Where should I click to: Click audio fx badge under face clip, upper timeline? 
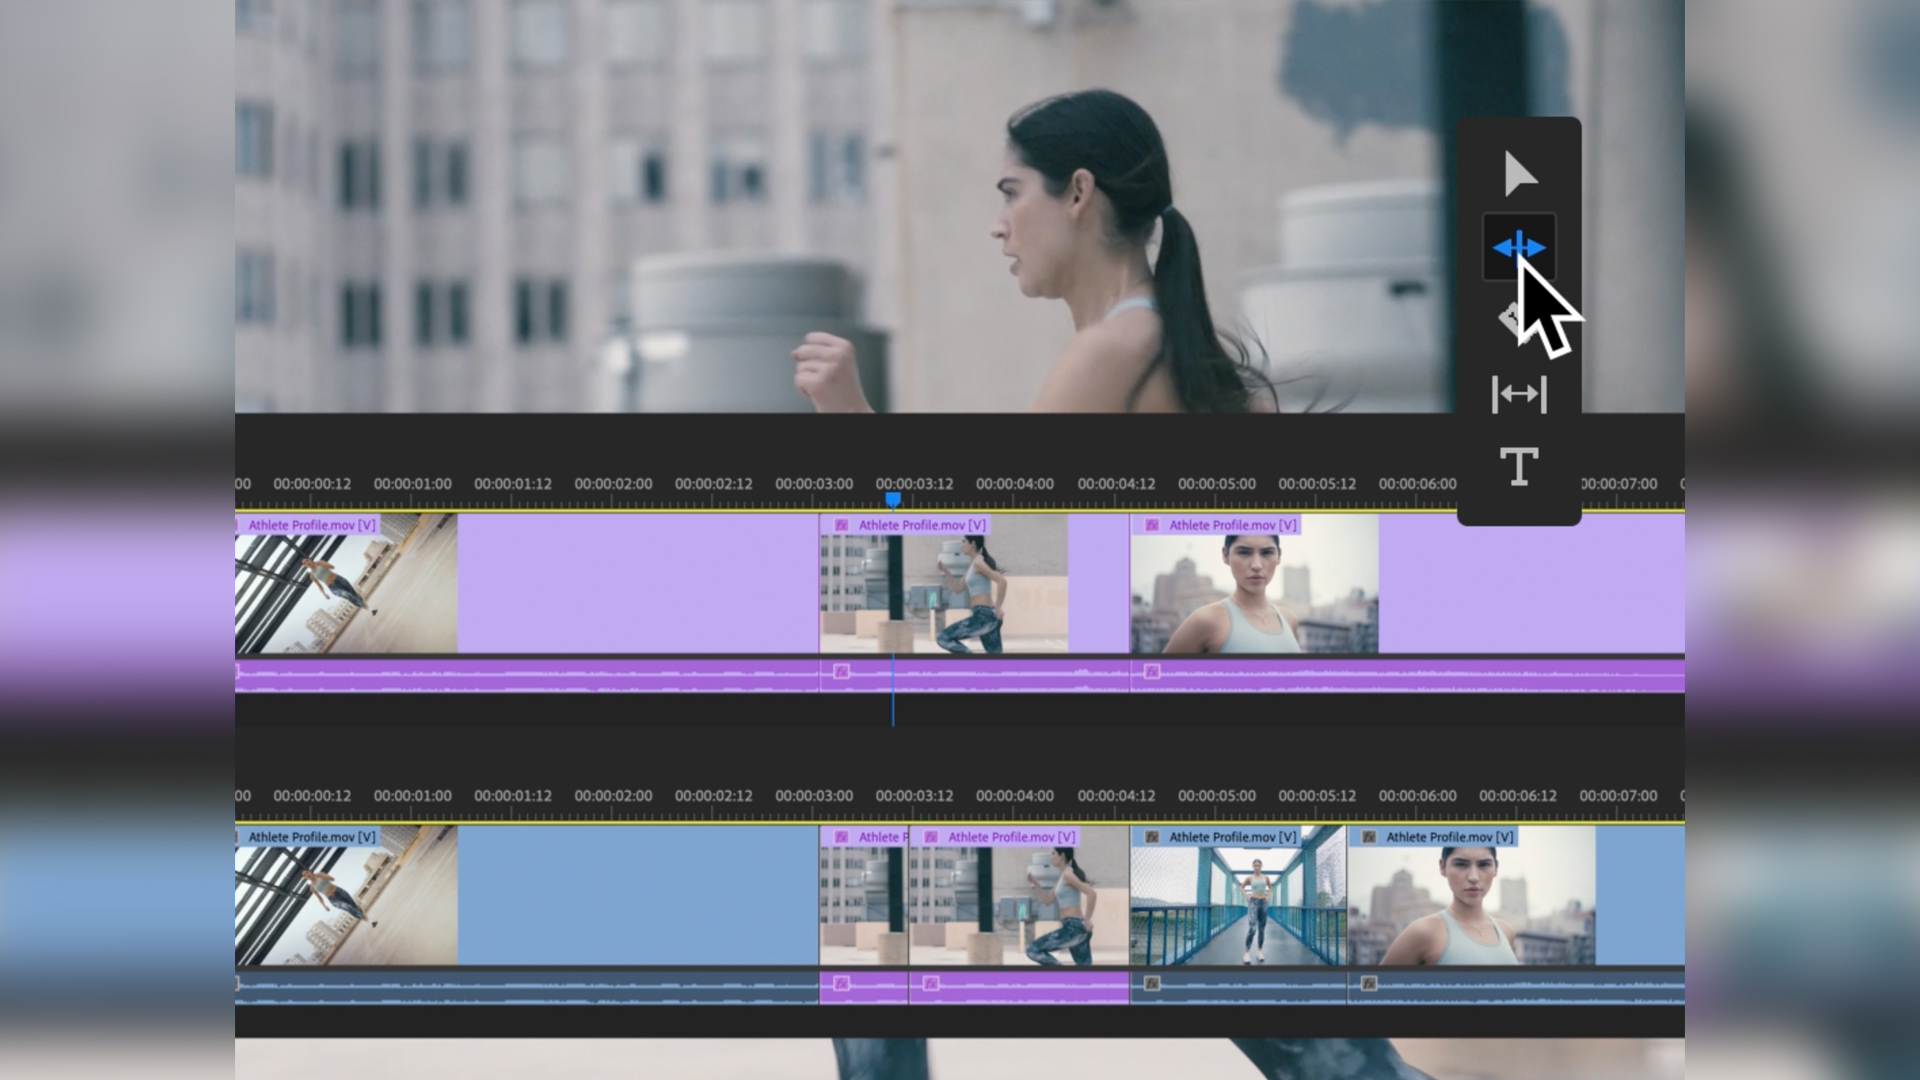[1152, 672]
